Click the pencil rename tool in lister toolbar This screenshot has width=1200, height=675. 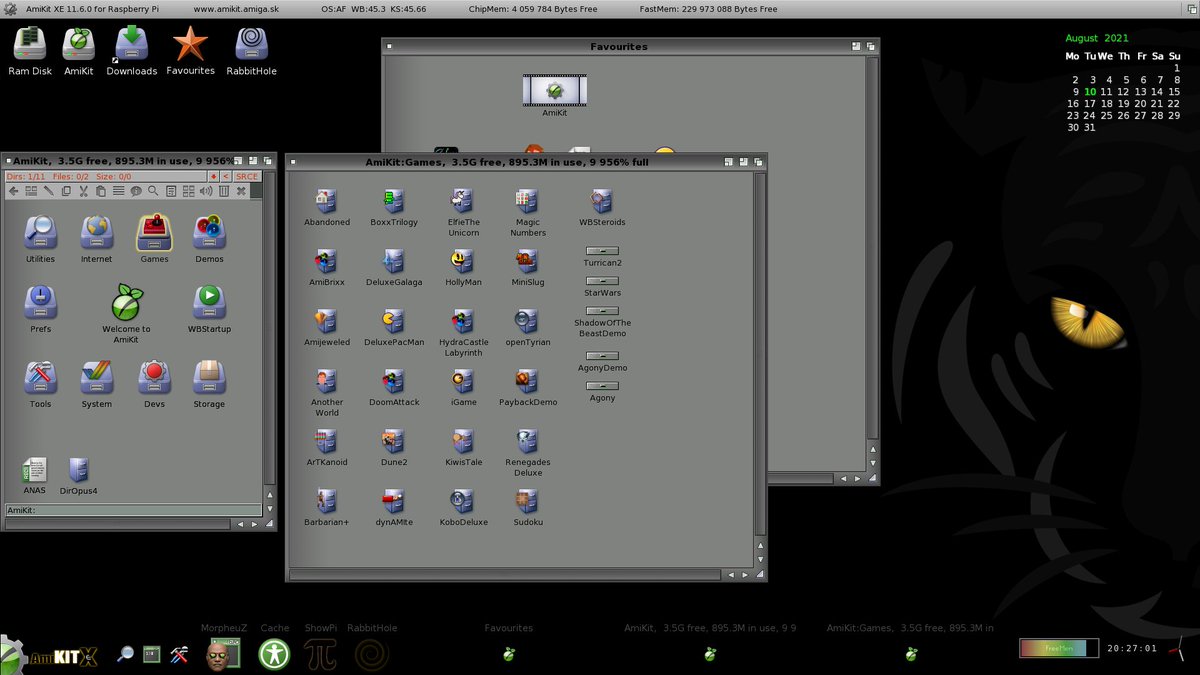coord(48,191)
